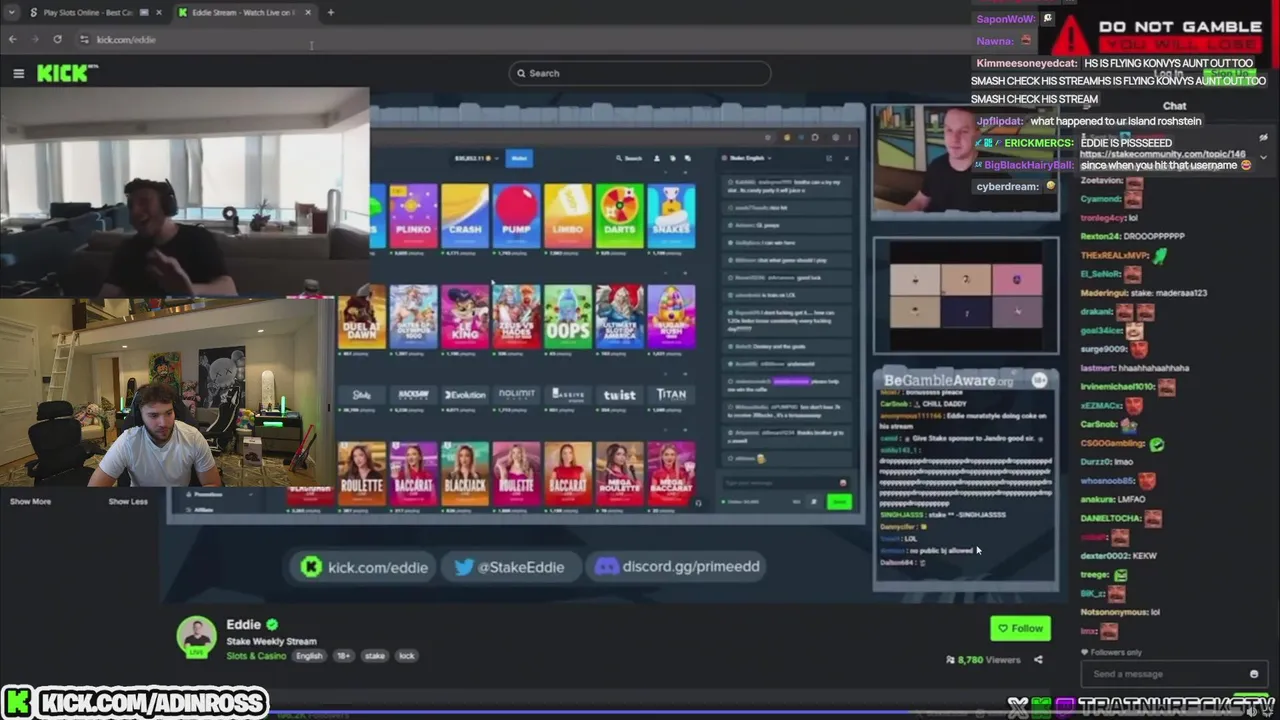
Task: Toggle the Stake chat bubble icon
Action: [x=687, y=158]
